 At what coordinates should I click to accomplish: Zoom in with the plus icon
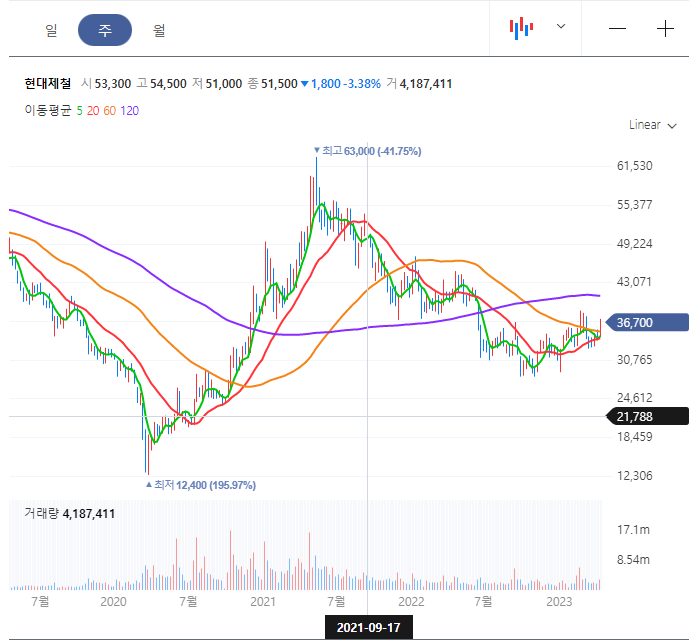point(665,29)
